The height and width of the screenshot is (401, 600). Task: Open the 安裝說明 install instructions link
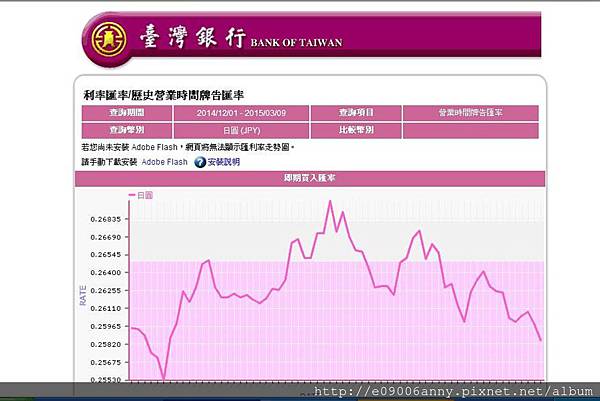pos(224,162)
